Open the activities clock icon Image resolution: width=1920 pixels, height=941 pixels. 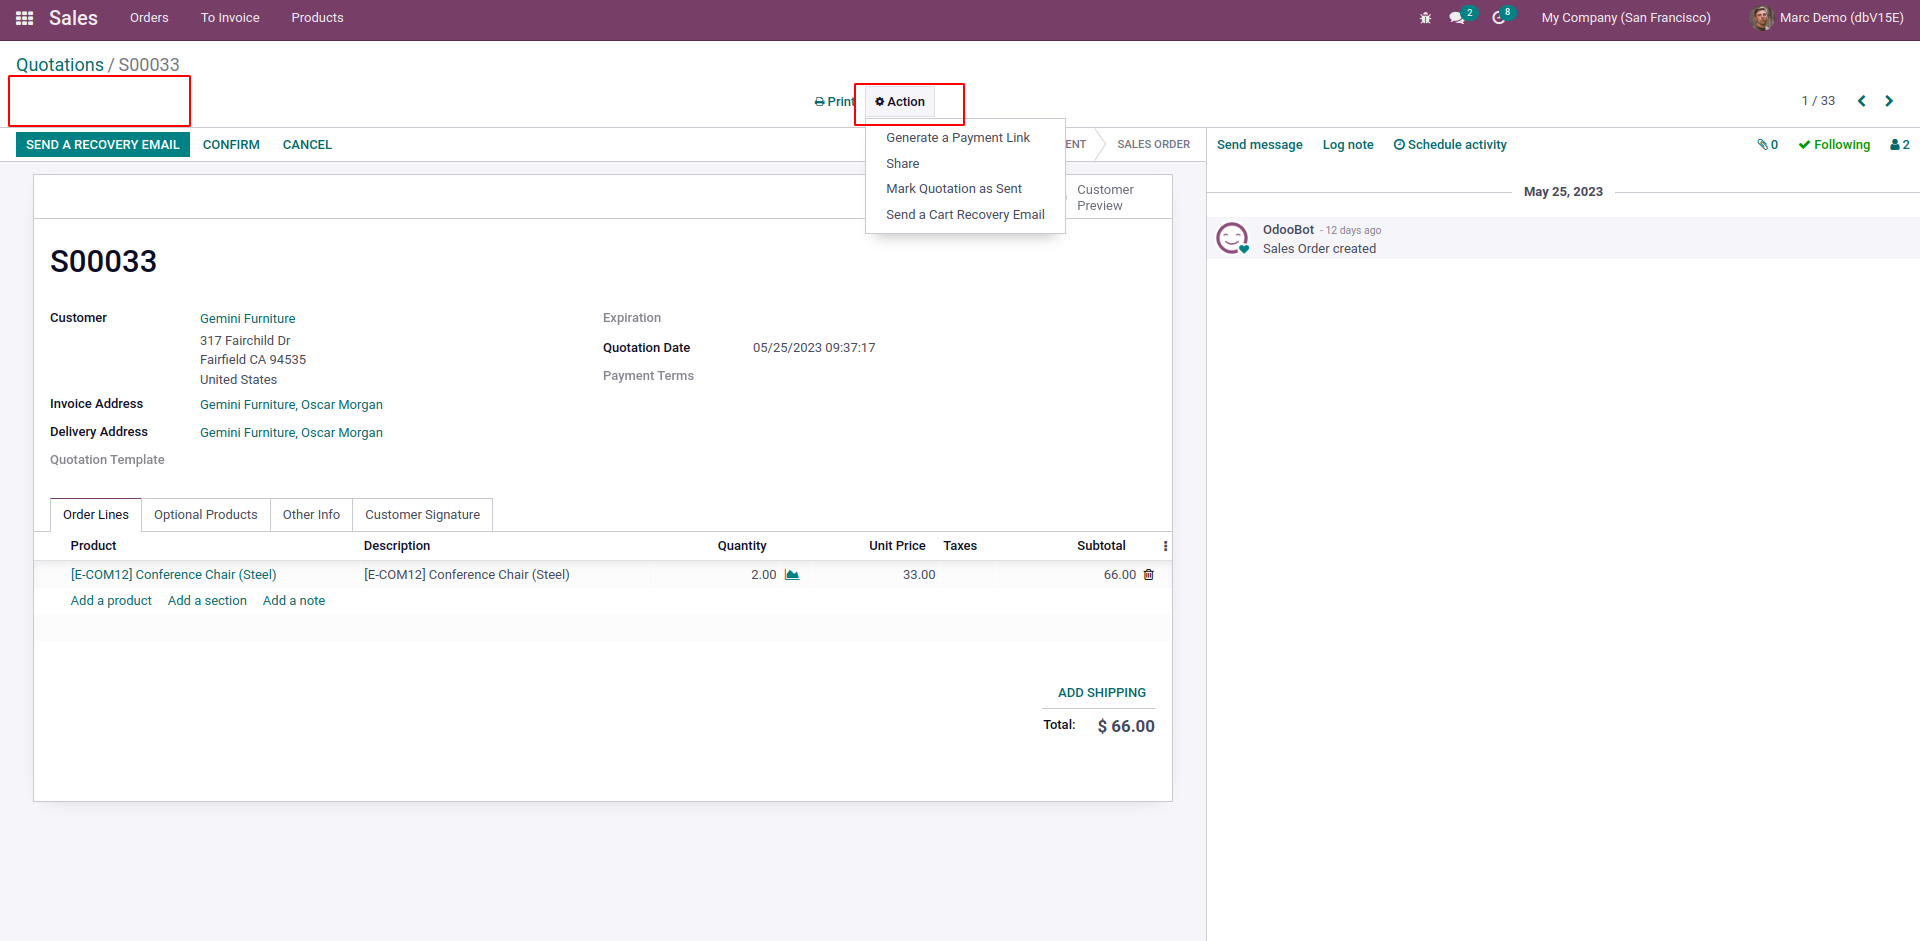[1499, 18]
